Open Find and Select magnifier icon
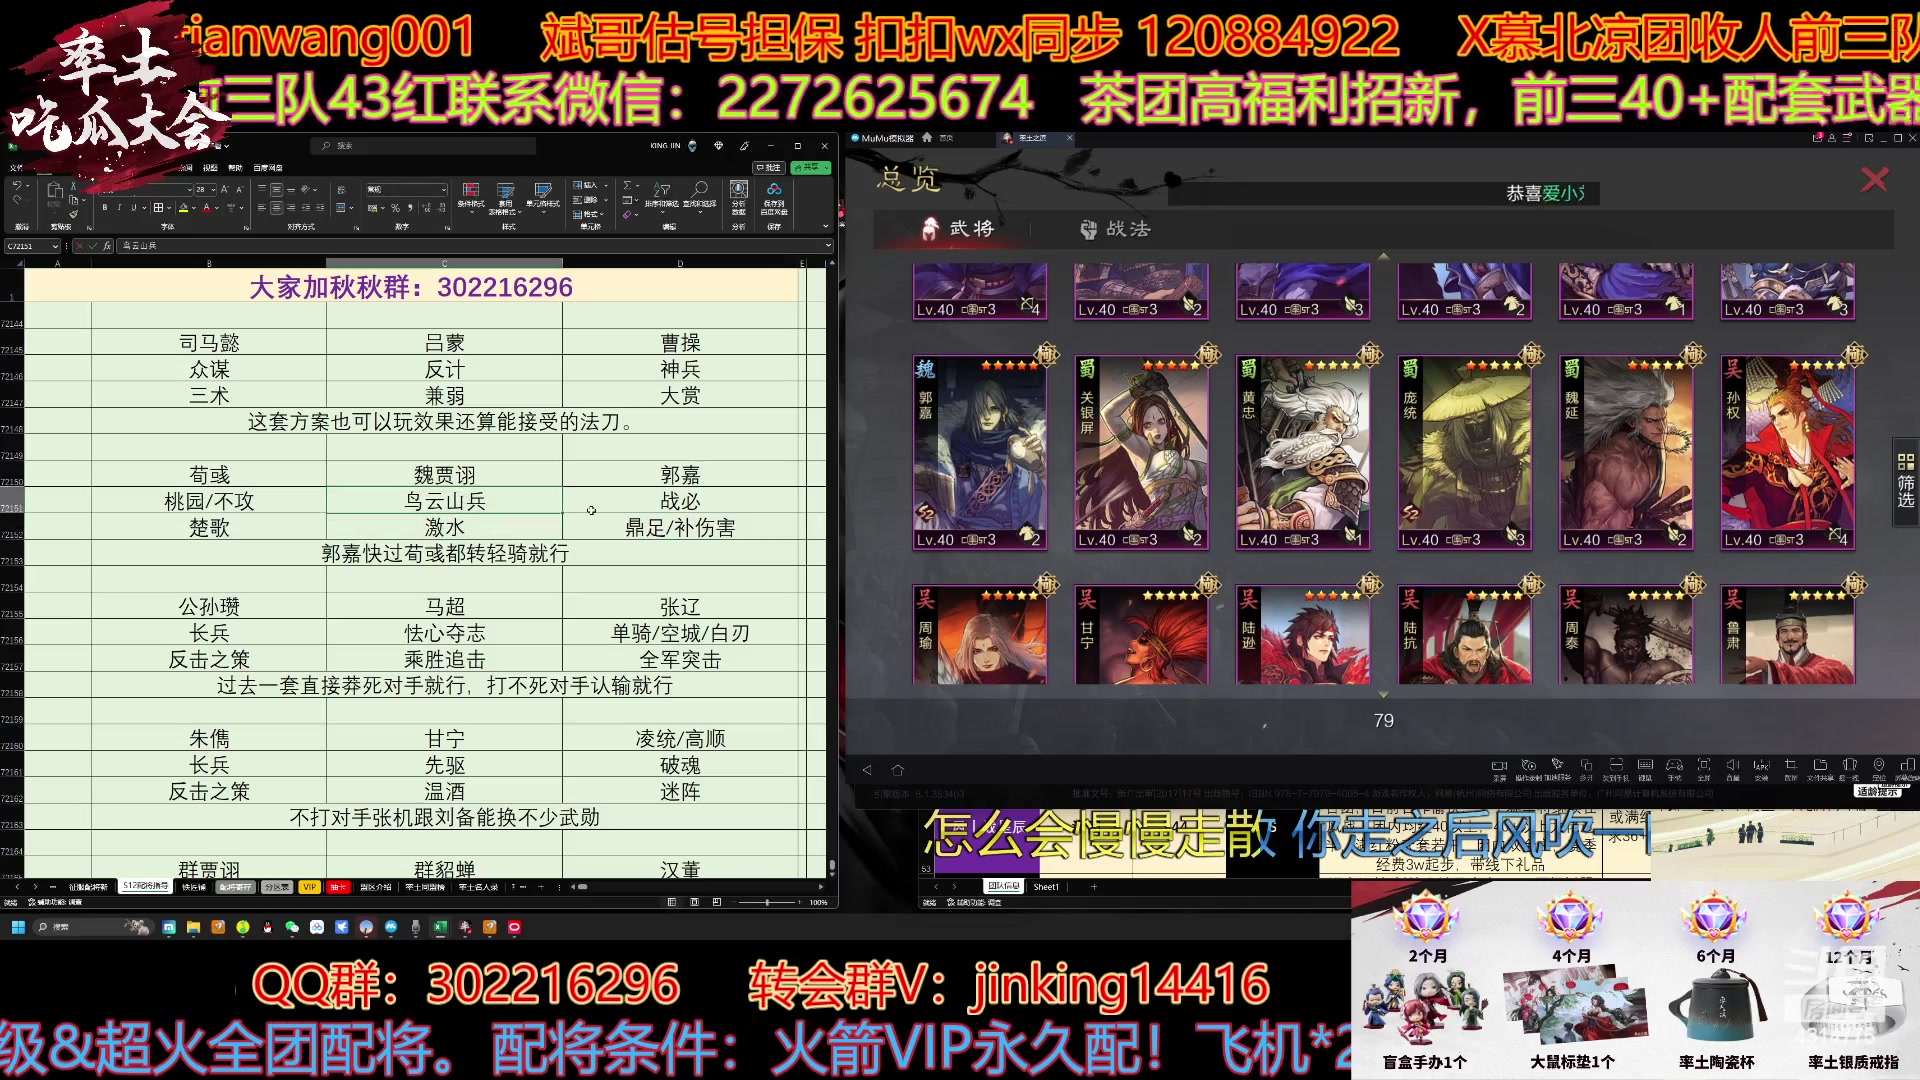 [x=699, y=189]
